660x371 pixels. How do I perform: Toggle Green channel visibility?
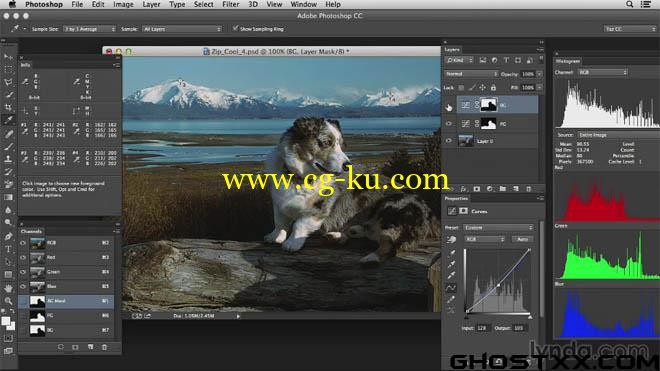23,272
